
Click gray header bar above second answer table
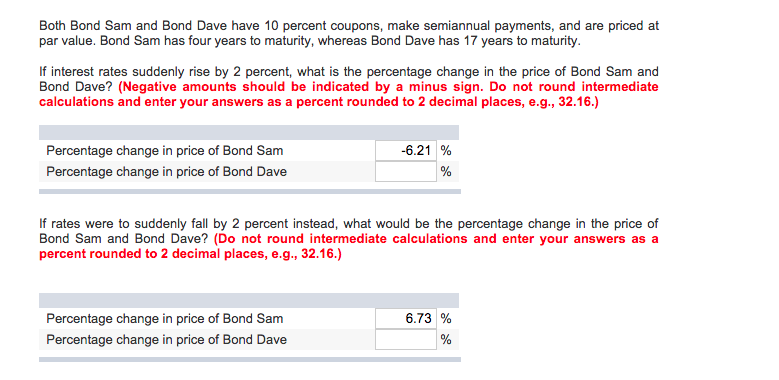(249, 300)
